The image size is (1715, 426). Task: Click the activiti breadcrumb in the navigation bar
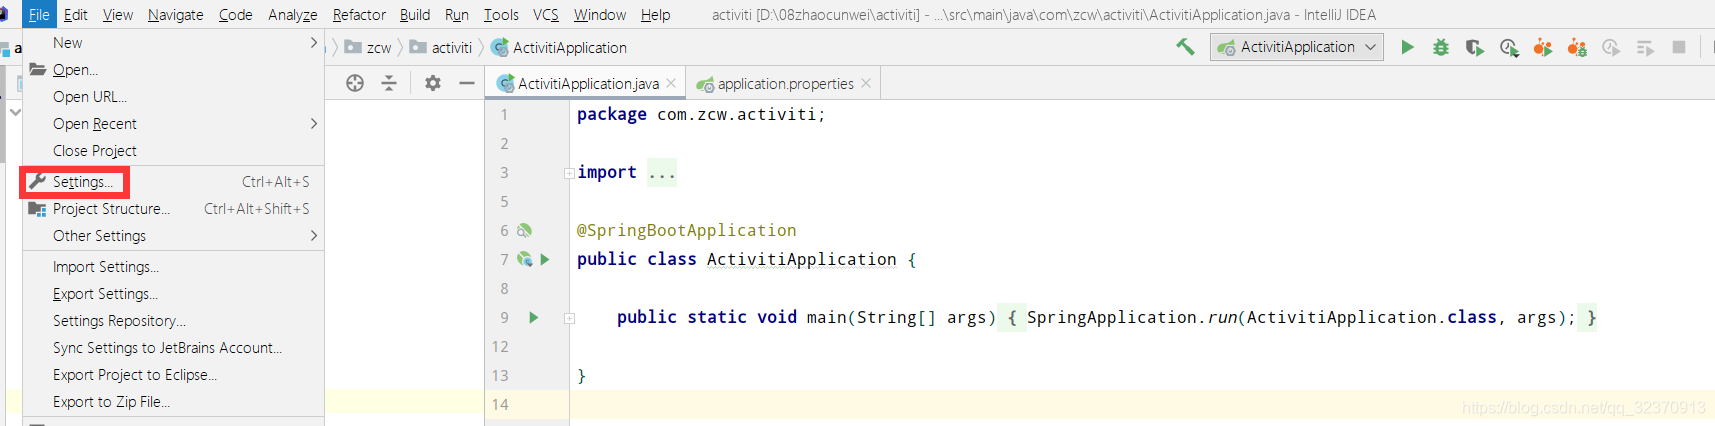pyautogui.click(x=441, y=47)
